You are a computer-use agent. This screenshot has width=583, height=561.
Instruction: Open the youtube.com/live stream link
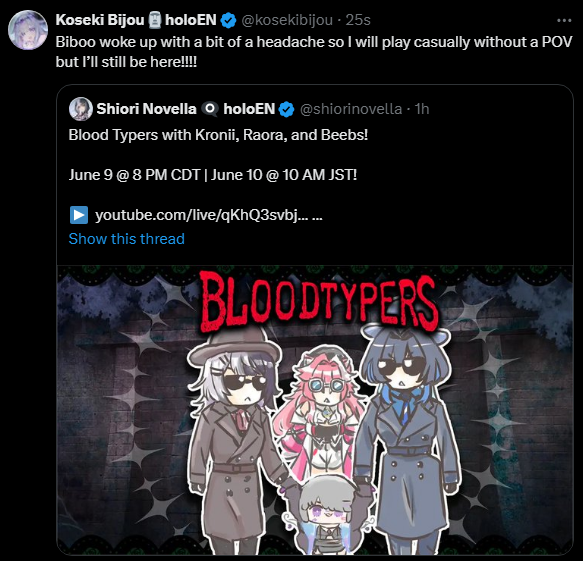(x=209, y=215)
